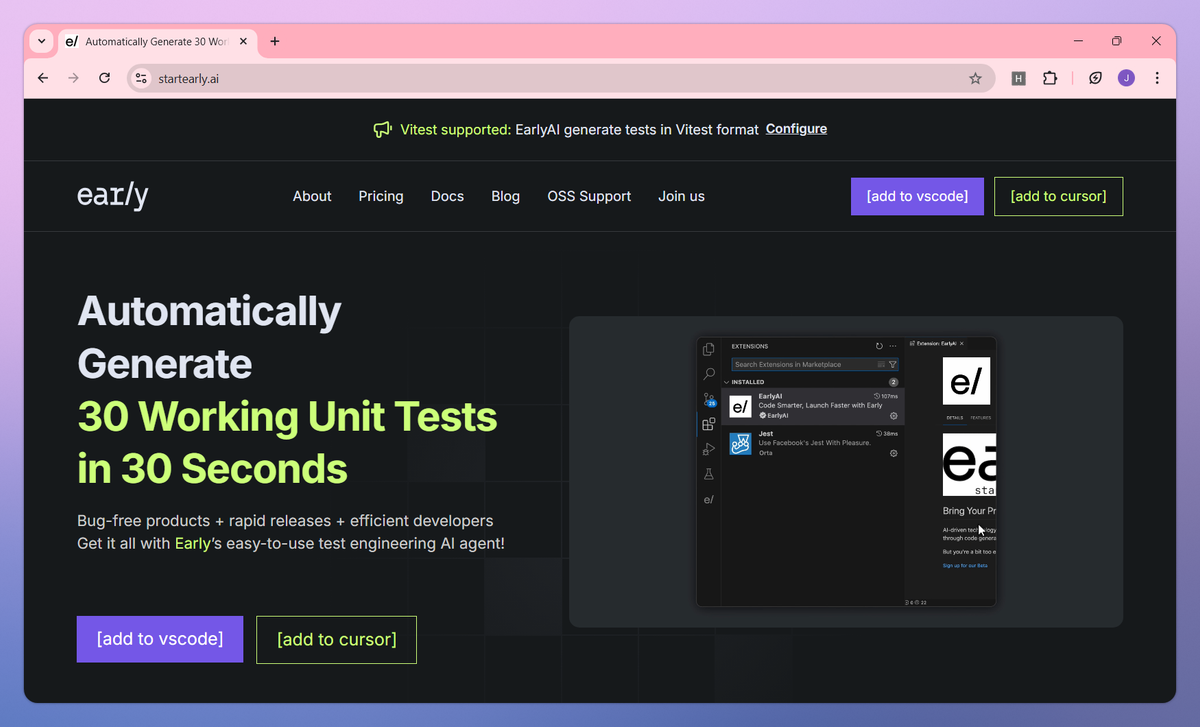Screen dimensions: 1200x727
Task: Open the profile avatar J
Action: coord(1126,78)
